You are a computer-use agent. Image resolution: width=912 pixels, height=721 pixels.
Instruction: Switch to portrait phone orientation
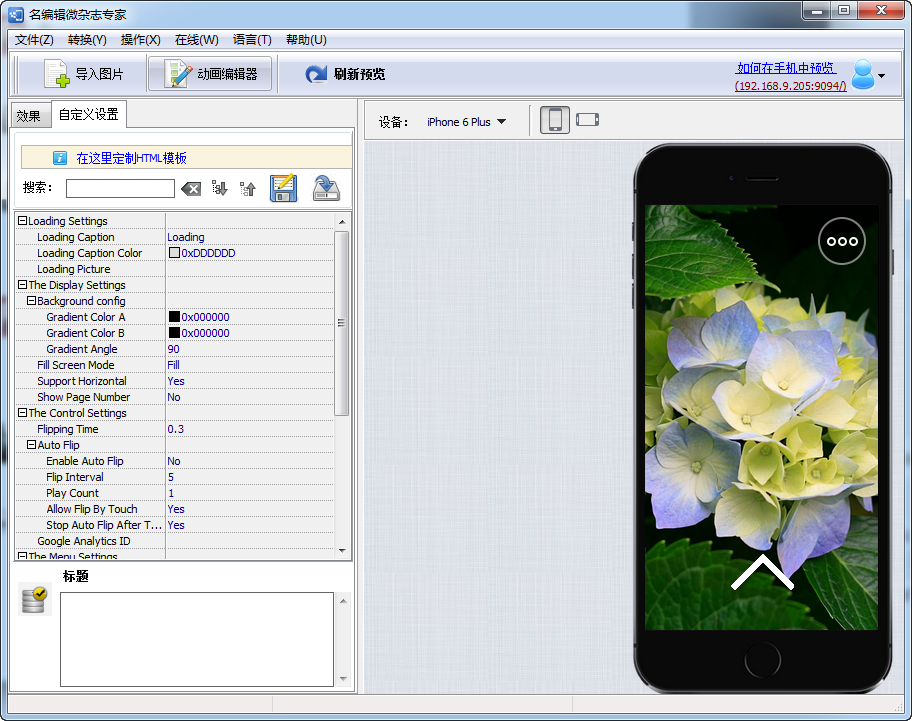(x=555, y=120)
